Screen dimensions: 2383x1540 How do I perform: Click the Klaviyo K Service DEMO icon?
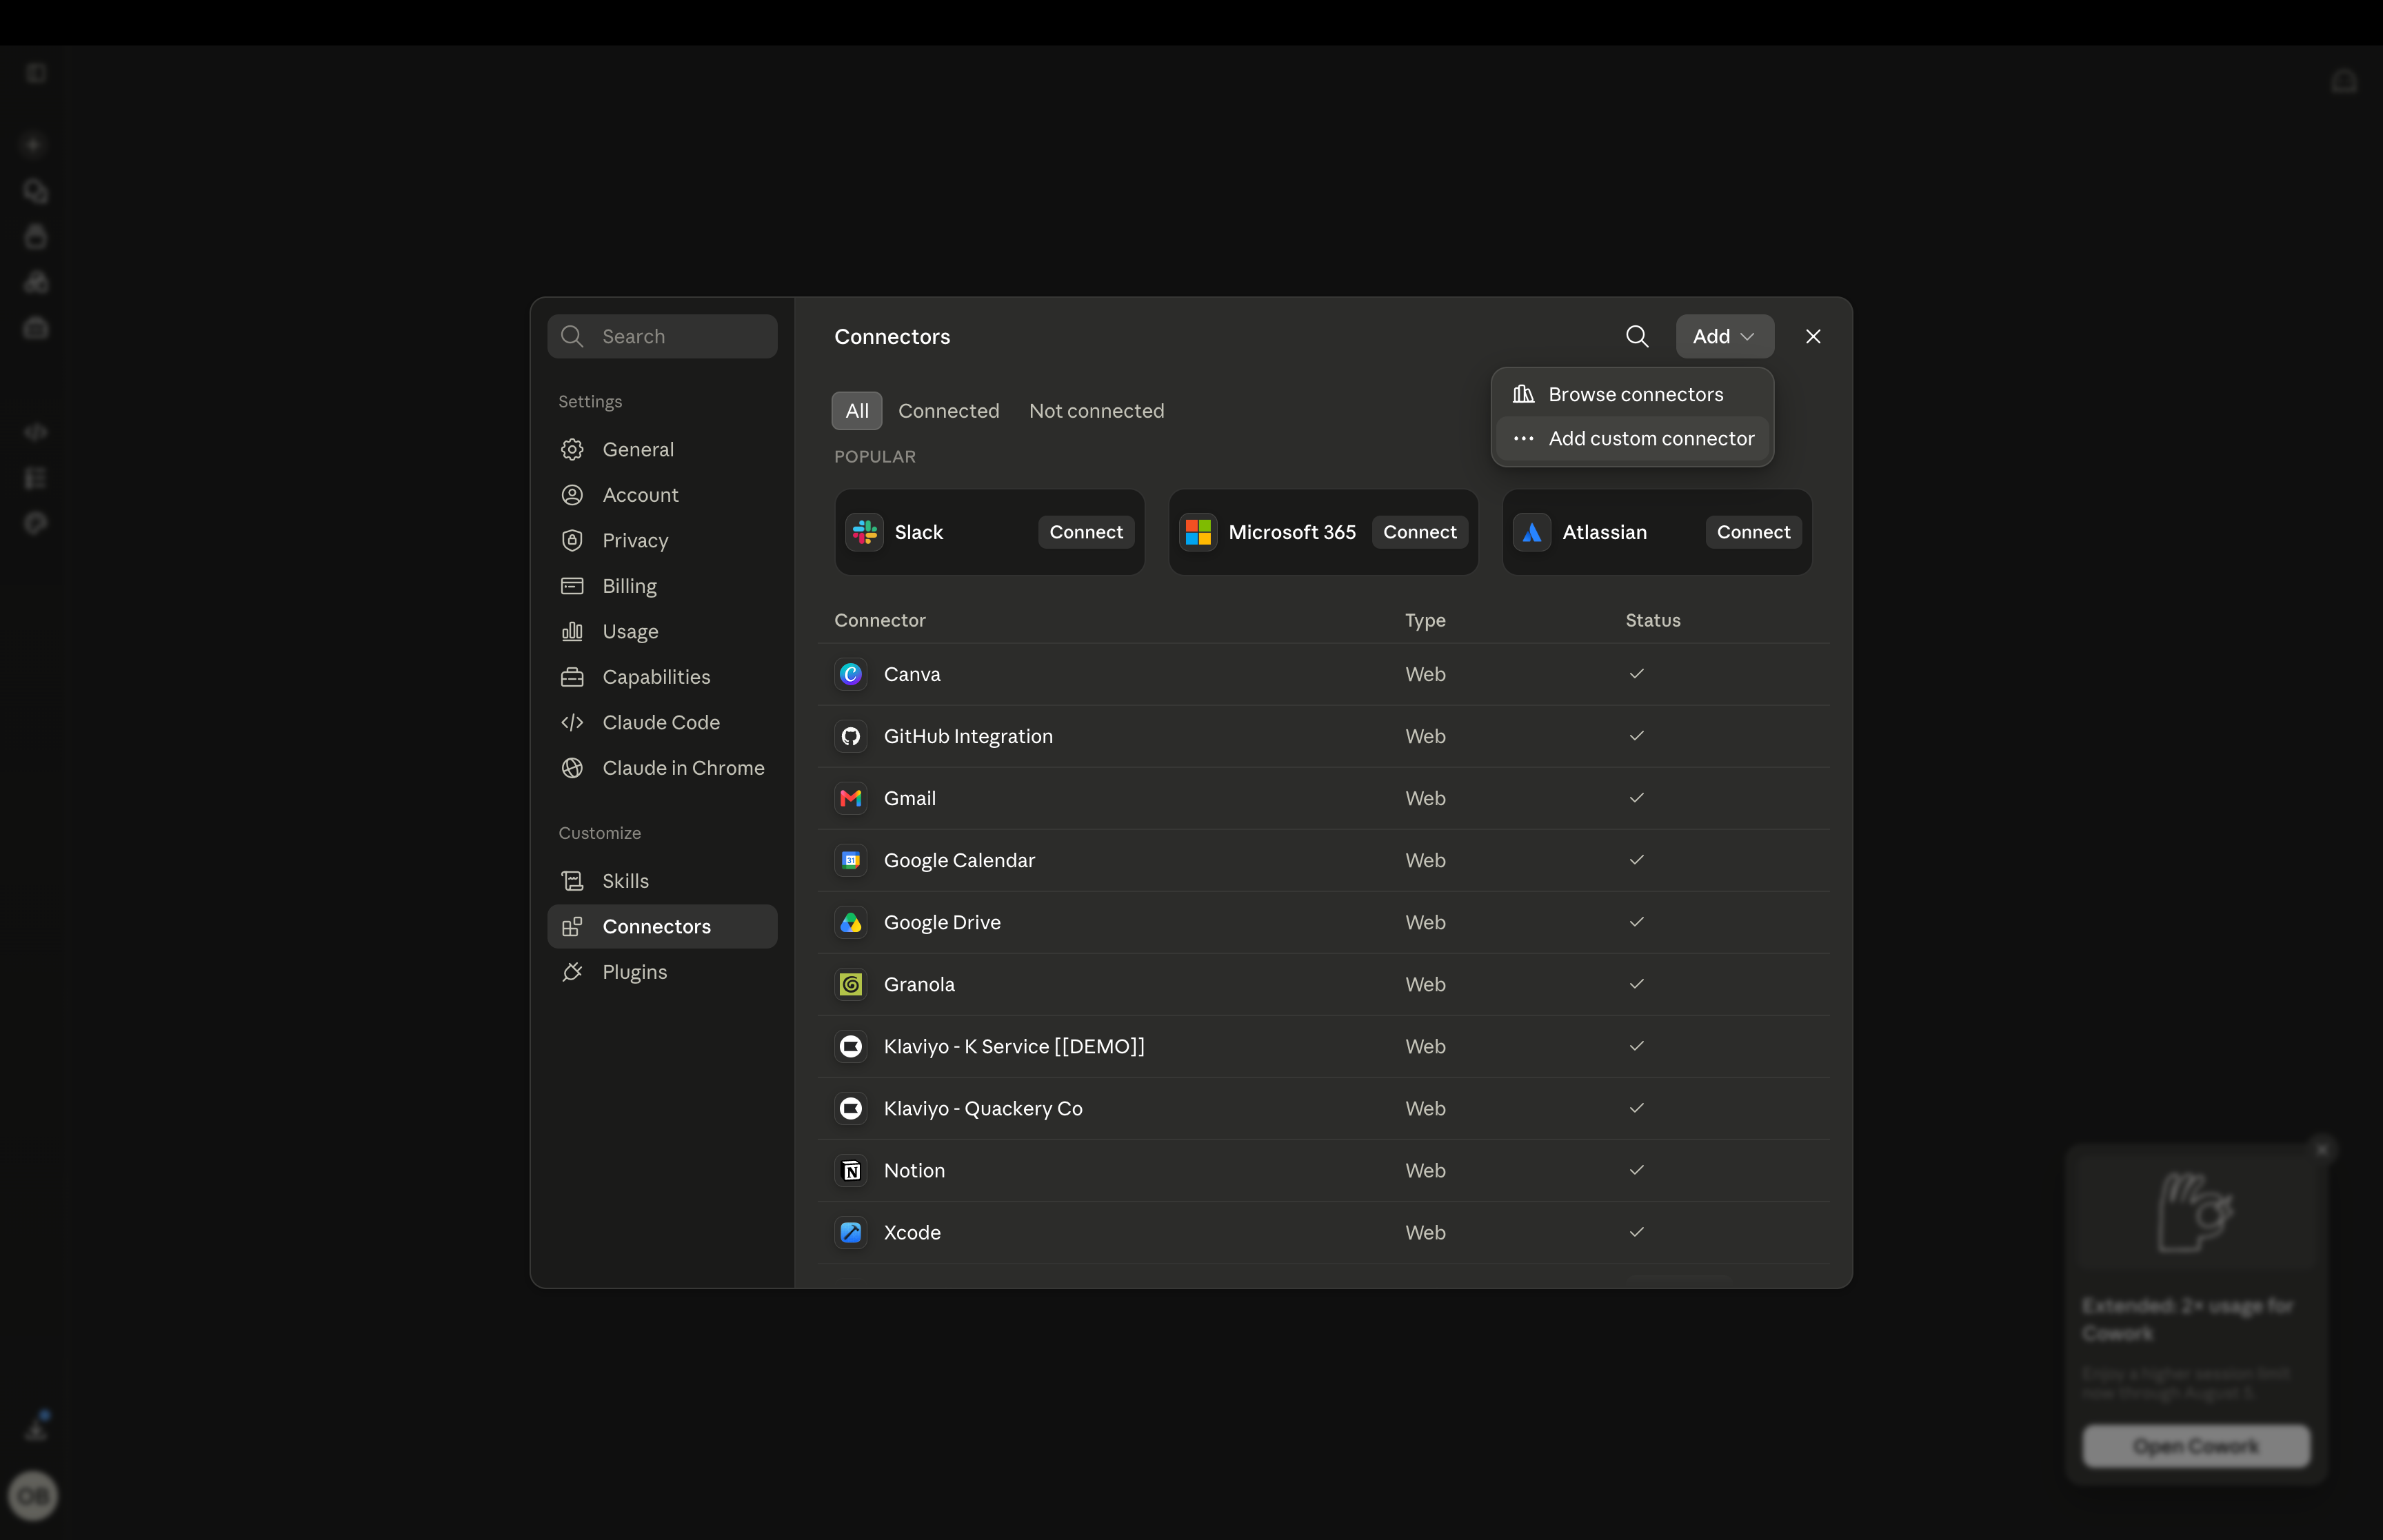click(x=851, y=1046)
